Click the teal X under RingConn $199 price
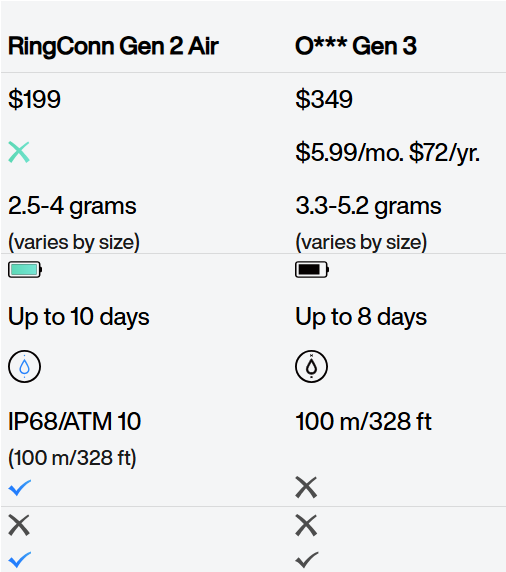 pyautogui.click(x=19, y=152)
